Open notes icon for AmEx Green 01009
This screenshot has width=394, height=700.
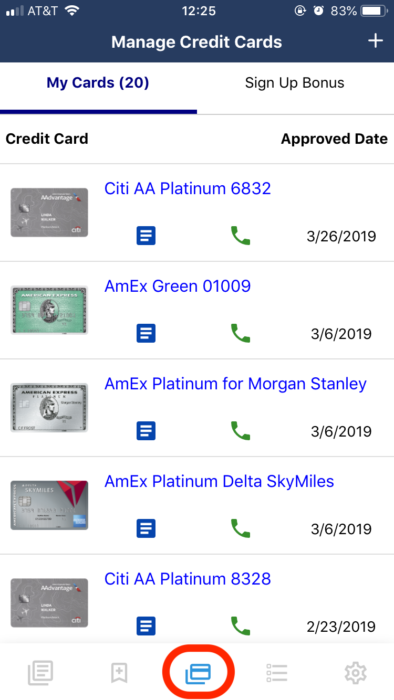tap(146, 333)
